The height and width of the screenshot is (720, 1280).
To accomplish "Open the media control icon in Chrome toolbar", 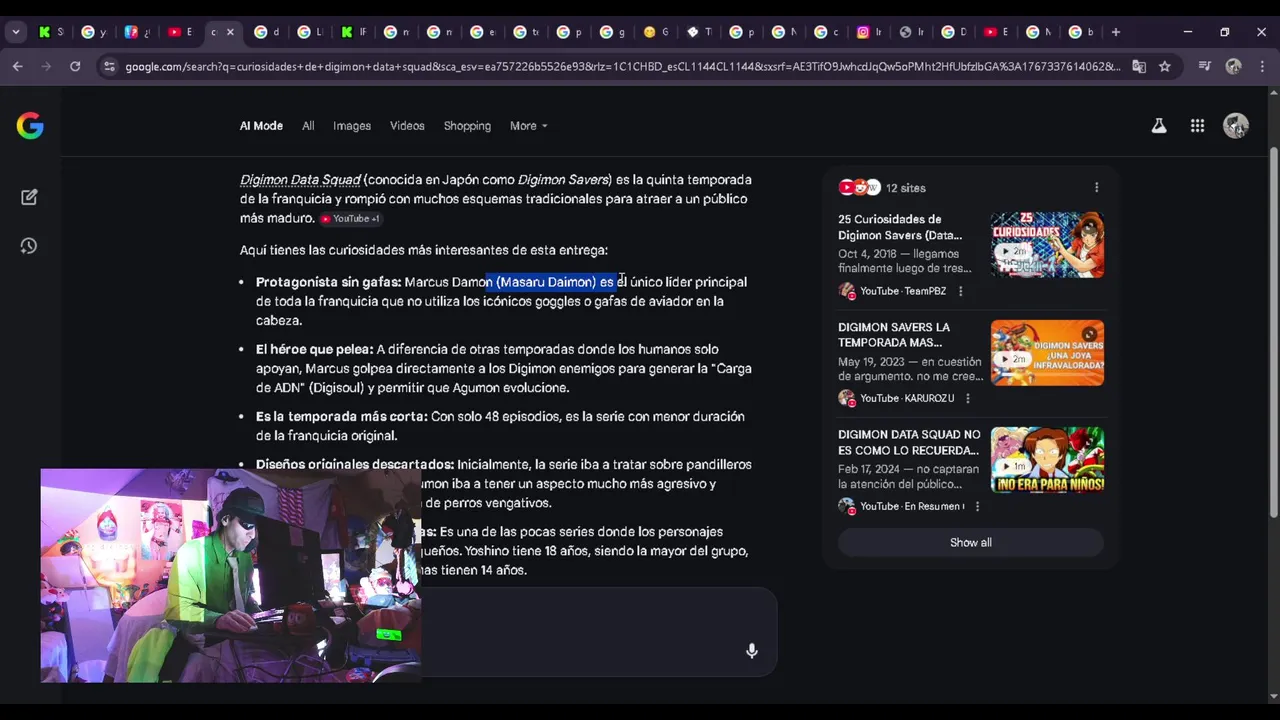I will click(x=1205, y=66).
